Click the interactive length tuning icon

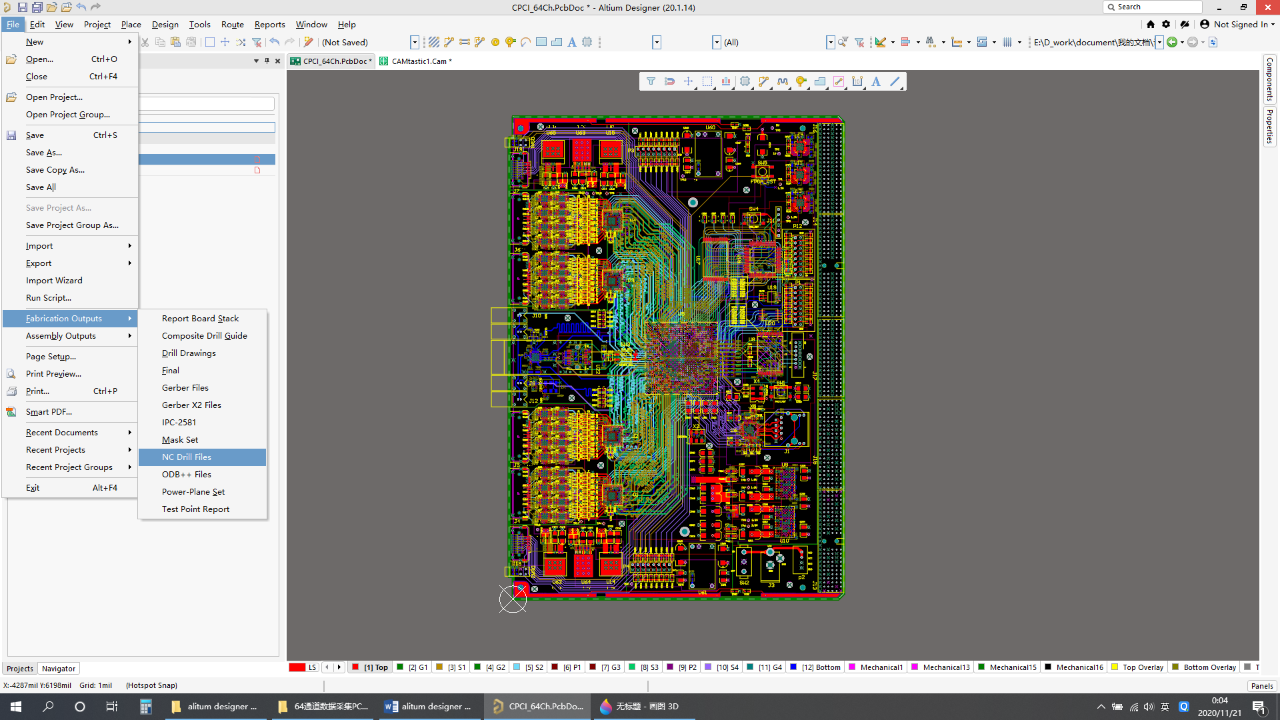pyautogui.click(x=783, y=81)
